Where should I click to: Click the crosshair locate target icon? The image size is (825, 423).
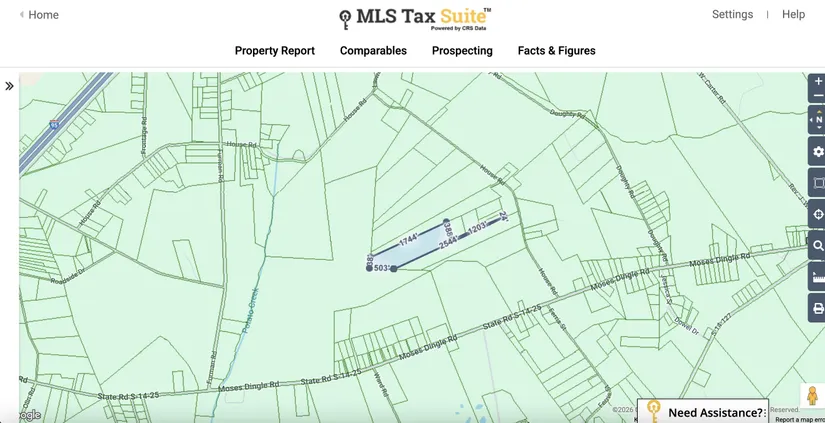click(818, 214)
